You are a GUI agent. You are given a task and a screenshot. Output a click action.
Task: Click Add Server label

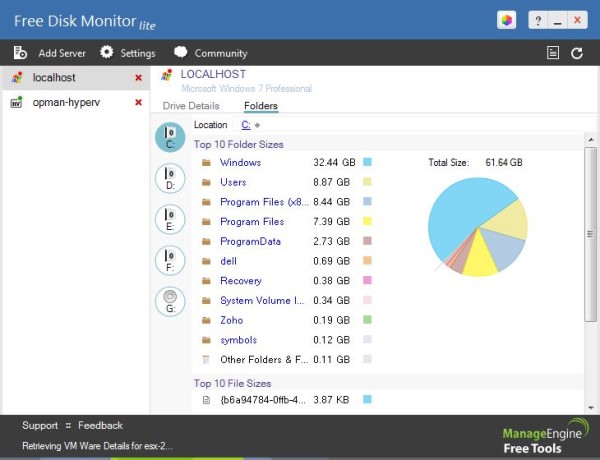[62, 53]
